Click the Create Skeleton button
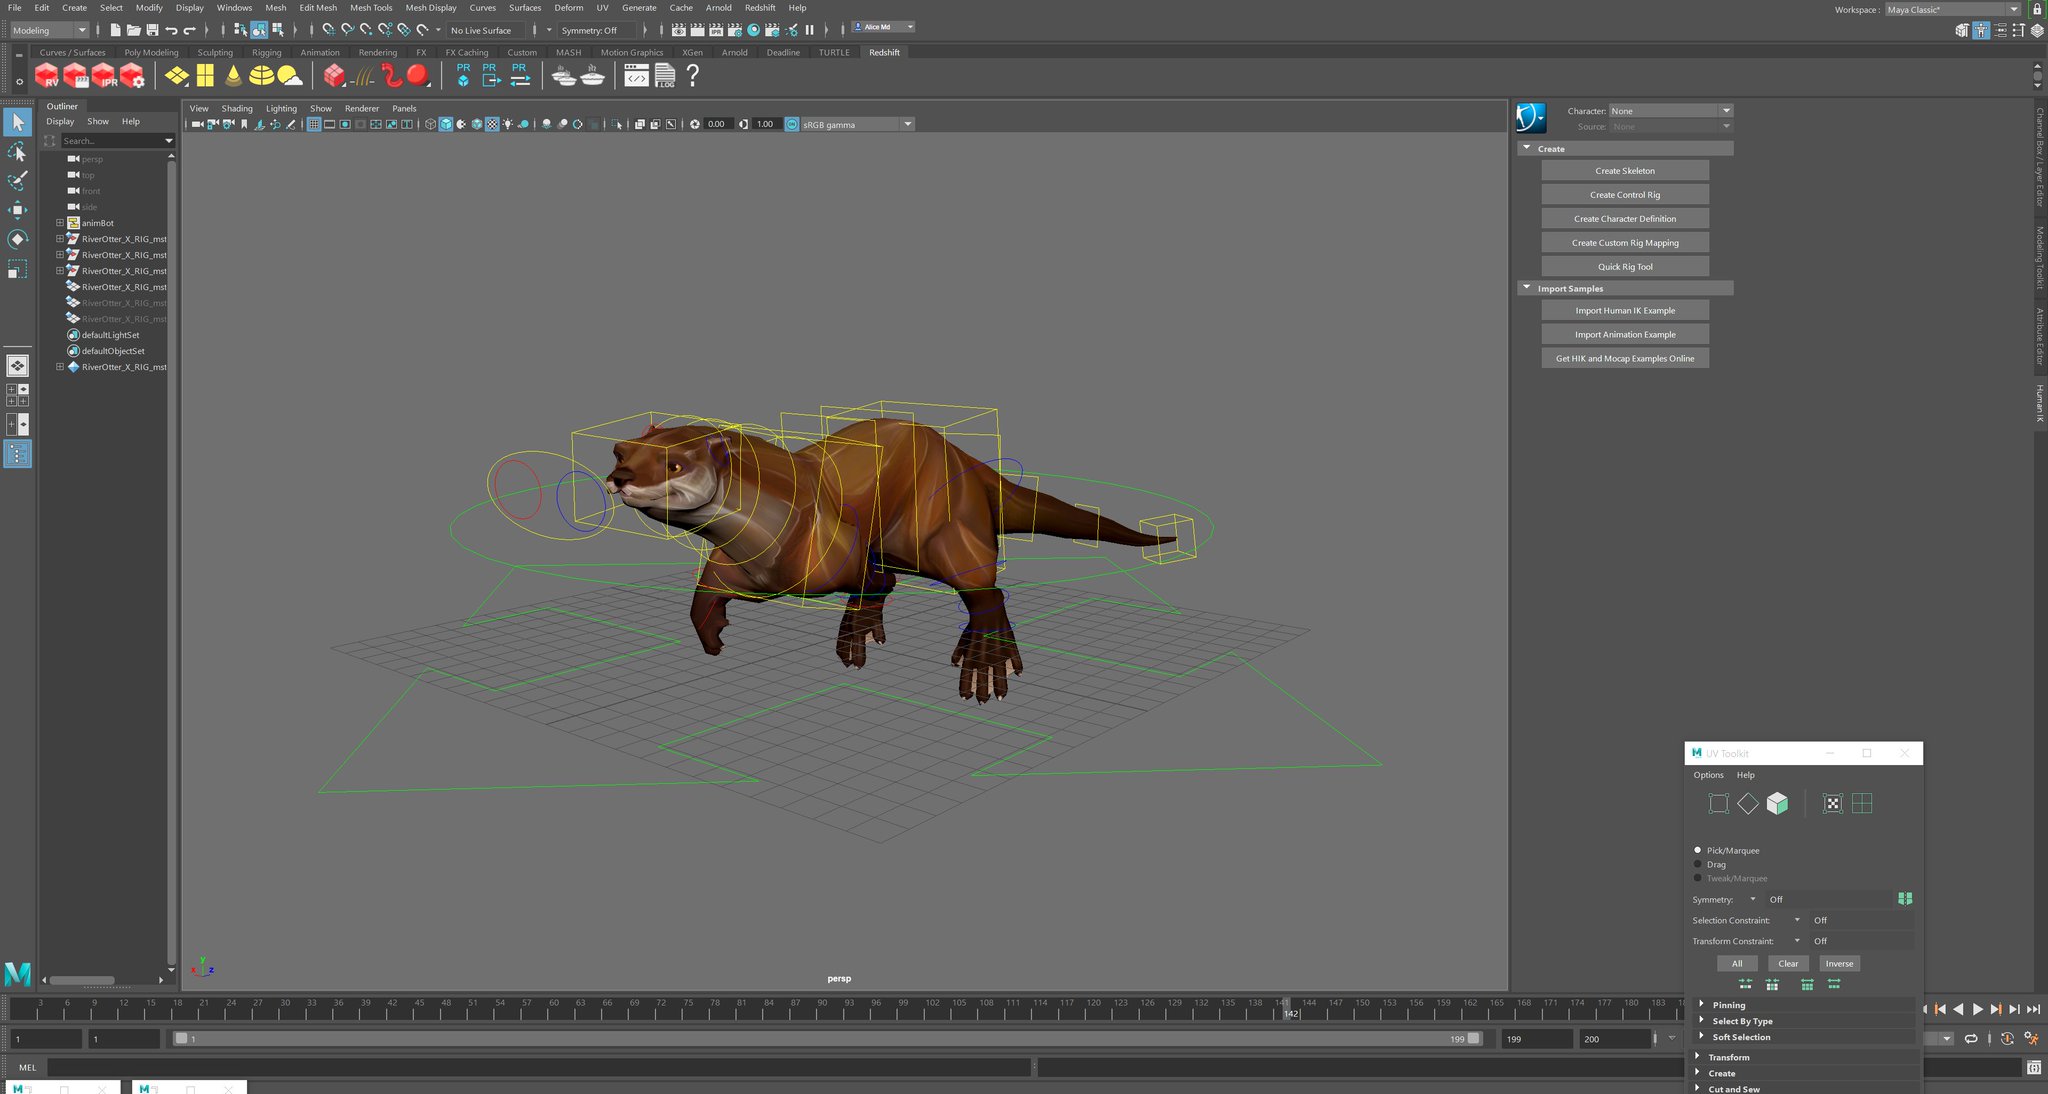This screenshot has height=1094, width=2048. coord(1624,171)
